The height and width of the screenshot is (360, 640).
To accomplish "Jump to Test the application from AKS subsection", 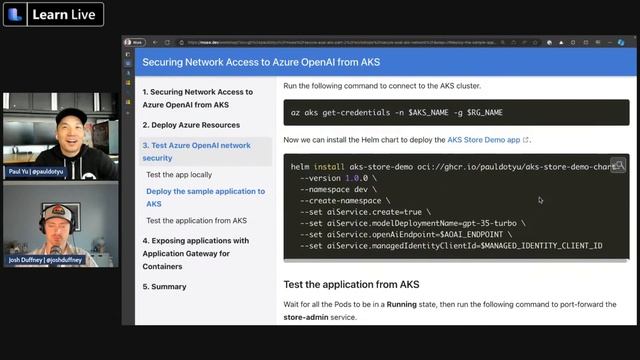I will point(196,220).
